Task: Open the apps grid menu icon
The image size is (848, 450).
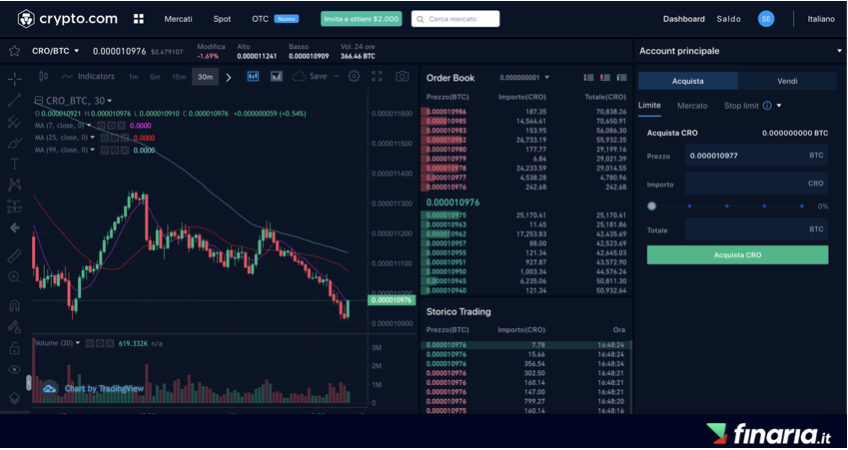Action: pos(138,19)
